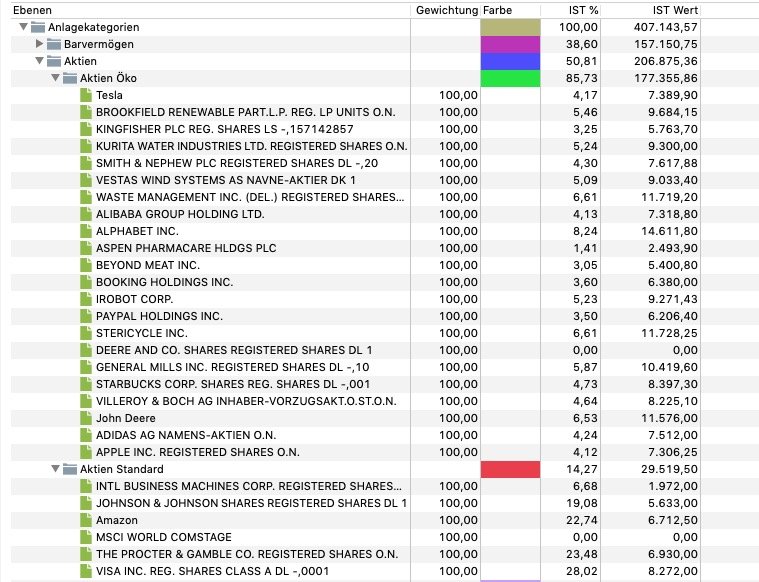The image size is (759, 582).
Task: Click the Barvermögen folder icon
Action: pos(54,44)
